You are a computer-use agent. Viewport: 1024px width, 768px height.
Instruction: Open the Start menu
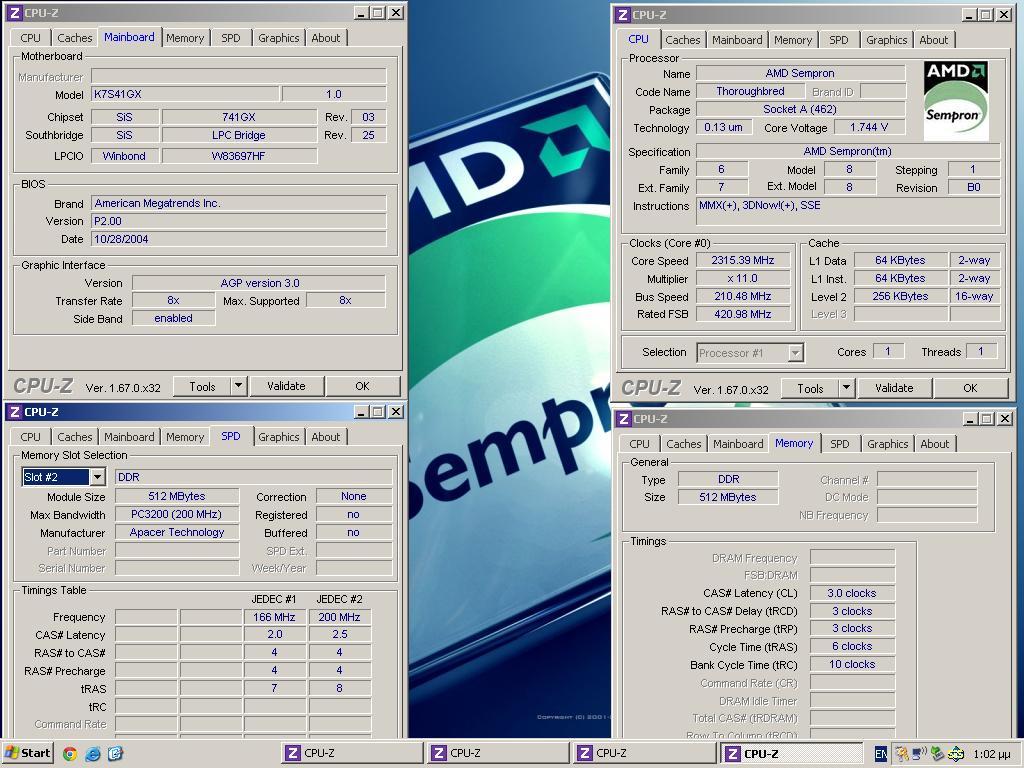pyautogui.click(x=27, y=753)
